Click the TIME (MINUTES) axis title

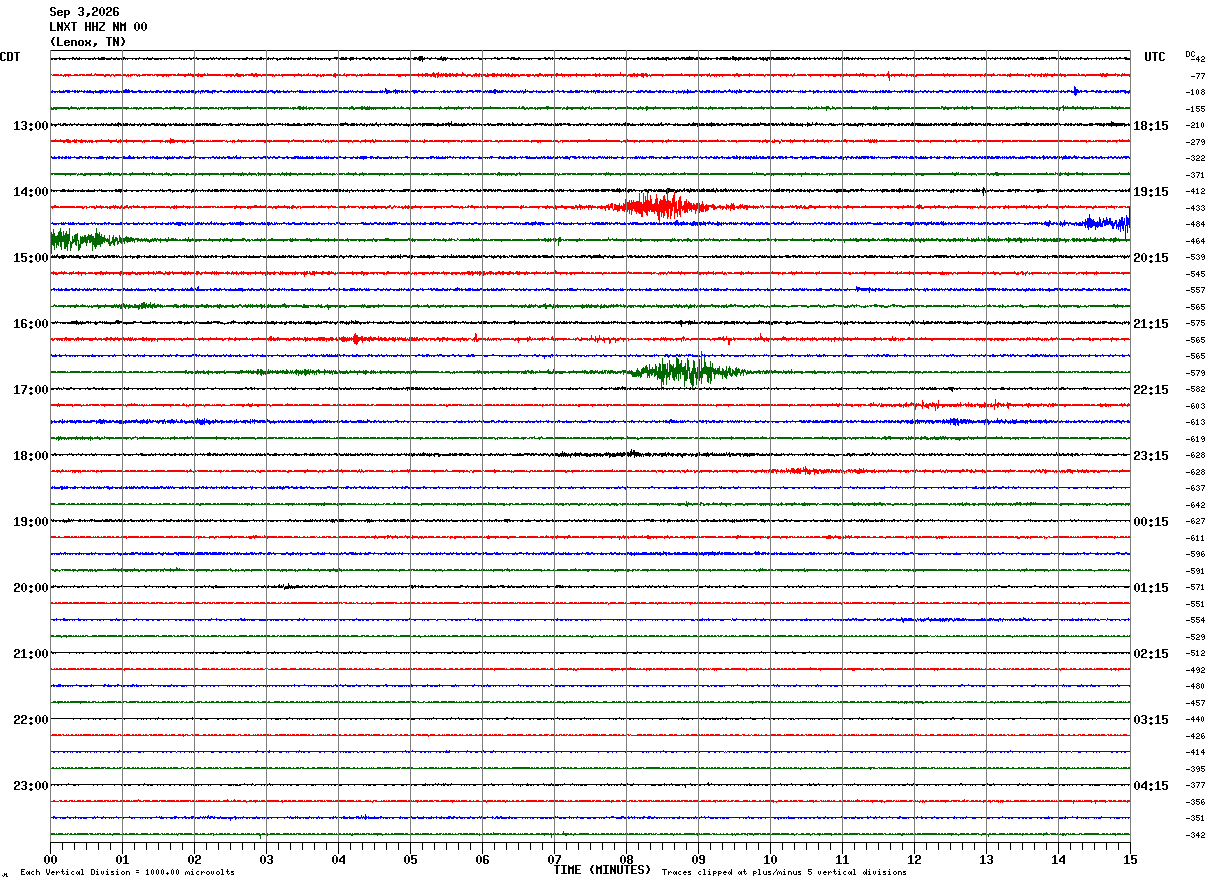pos(602,870)
